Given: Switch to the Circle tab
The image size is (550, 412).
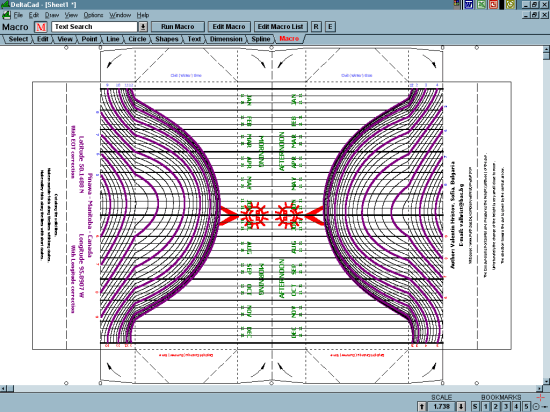Looking at the screenshot, I should point(137,39).
